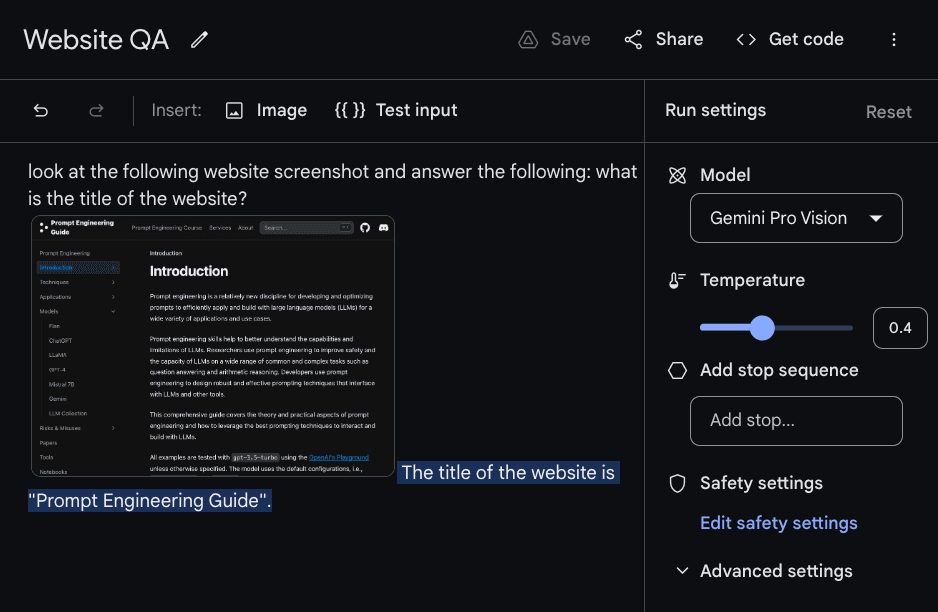Click the Insert label in toolbar
938x612 pixels.
[x=176, y=110]
